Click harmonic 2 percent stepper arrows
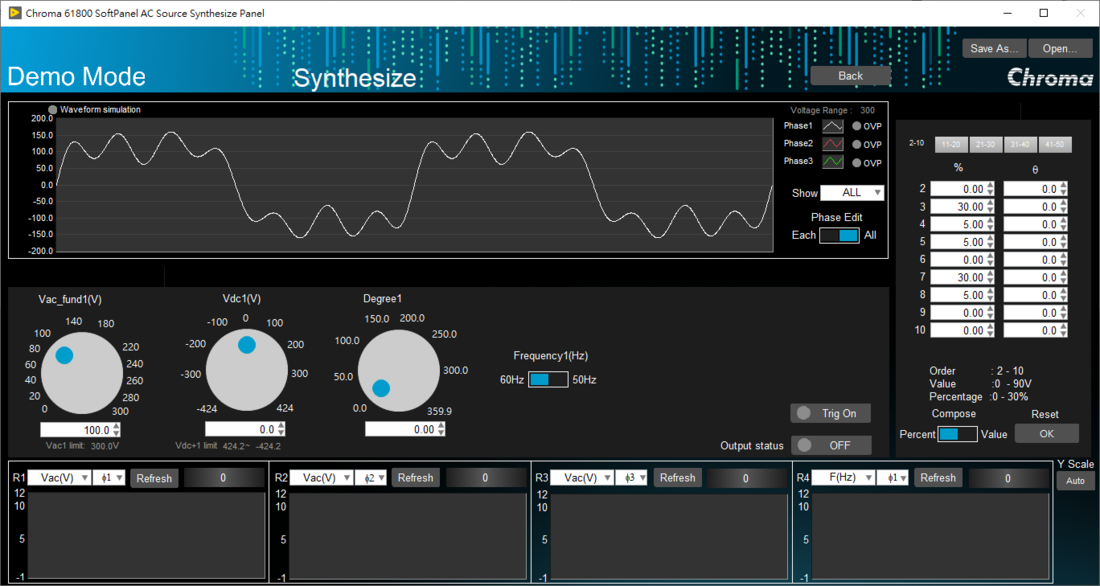Viewport: 1100px width, 586px height. pyautogui.click(x=990, y=189)
